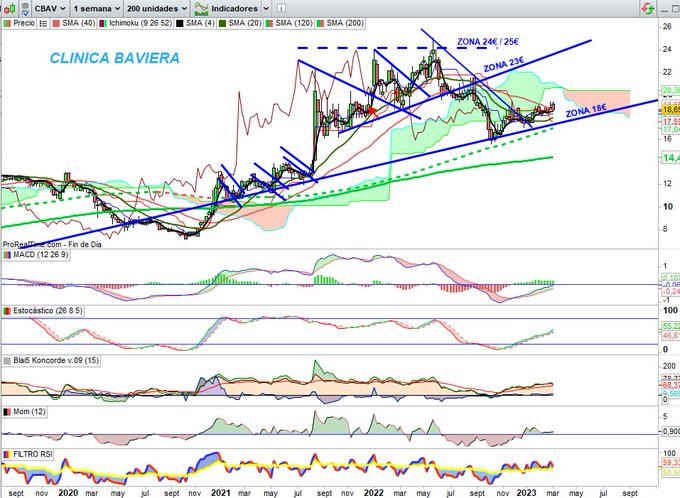Viewport: 680px width, 498px height.
Task: Click the SMA (20) indicator label
Action: pos(245,23)
